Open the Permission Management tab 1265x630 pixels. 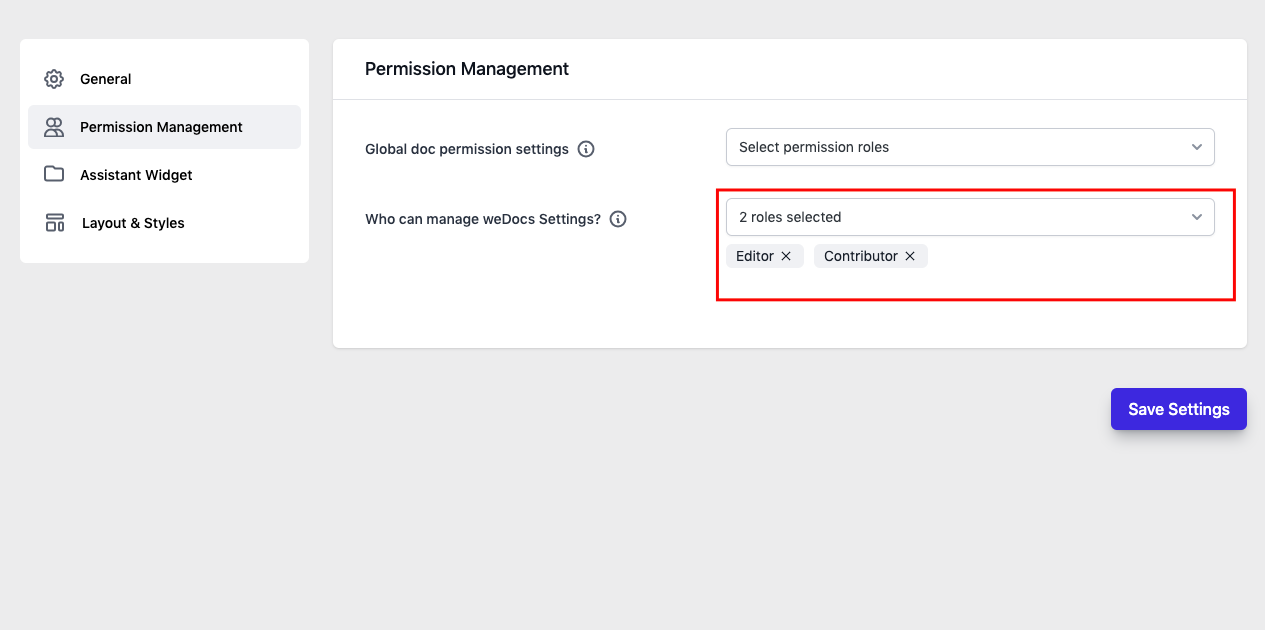[164, 127]
